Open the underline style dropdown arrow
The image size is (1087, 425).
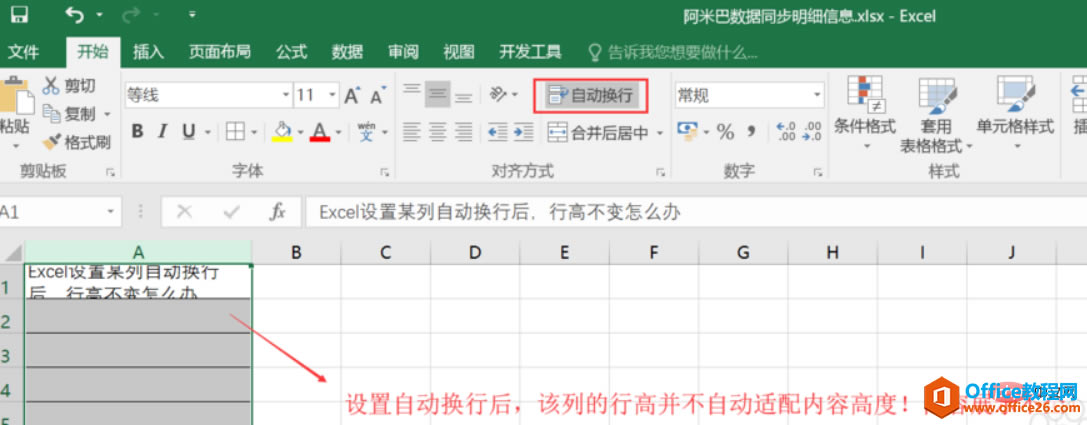point(207,132)
